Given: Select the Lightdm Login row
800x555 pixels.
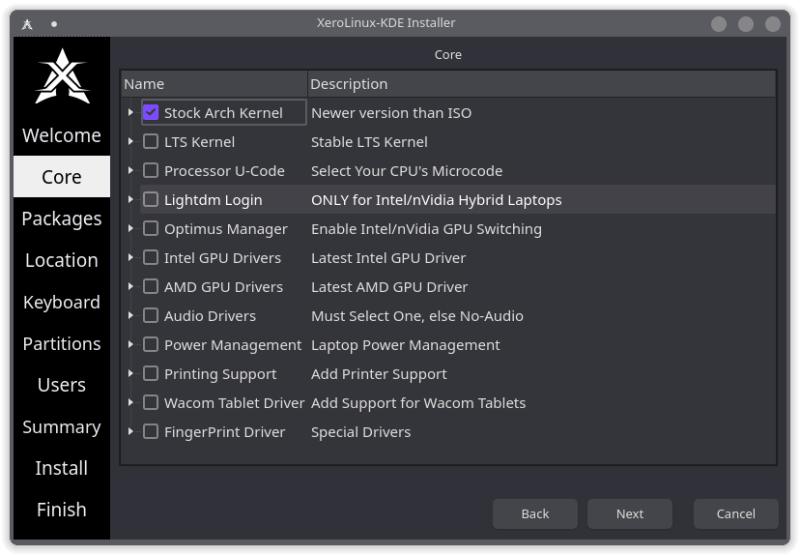Looking at the screenshot, I should pyautogui.click(x=213, y=200).
